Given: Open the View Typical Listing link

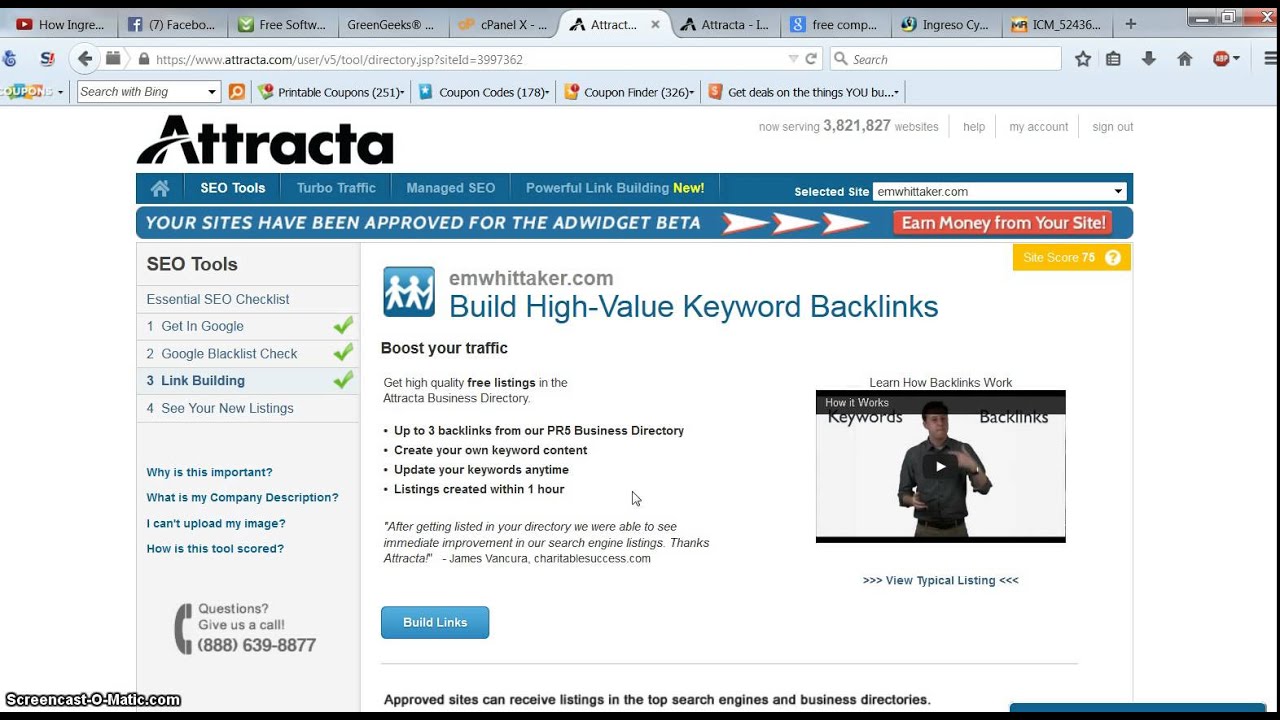Looking at the screenshot, I should point(940,580).
